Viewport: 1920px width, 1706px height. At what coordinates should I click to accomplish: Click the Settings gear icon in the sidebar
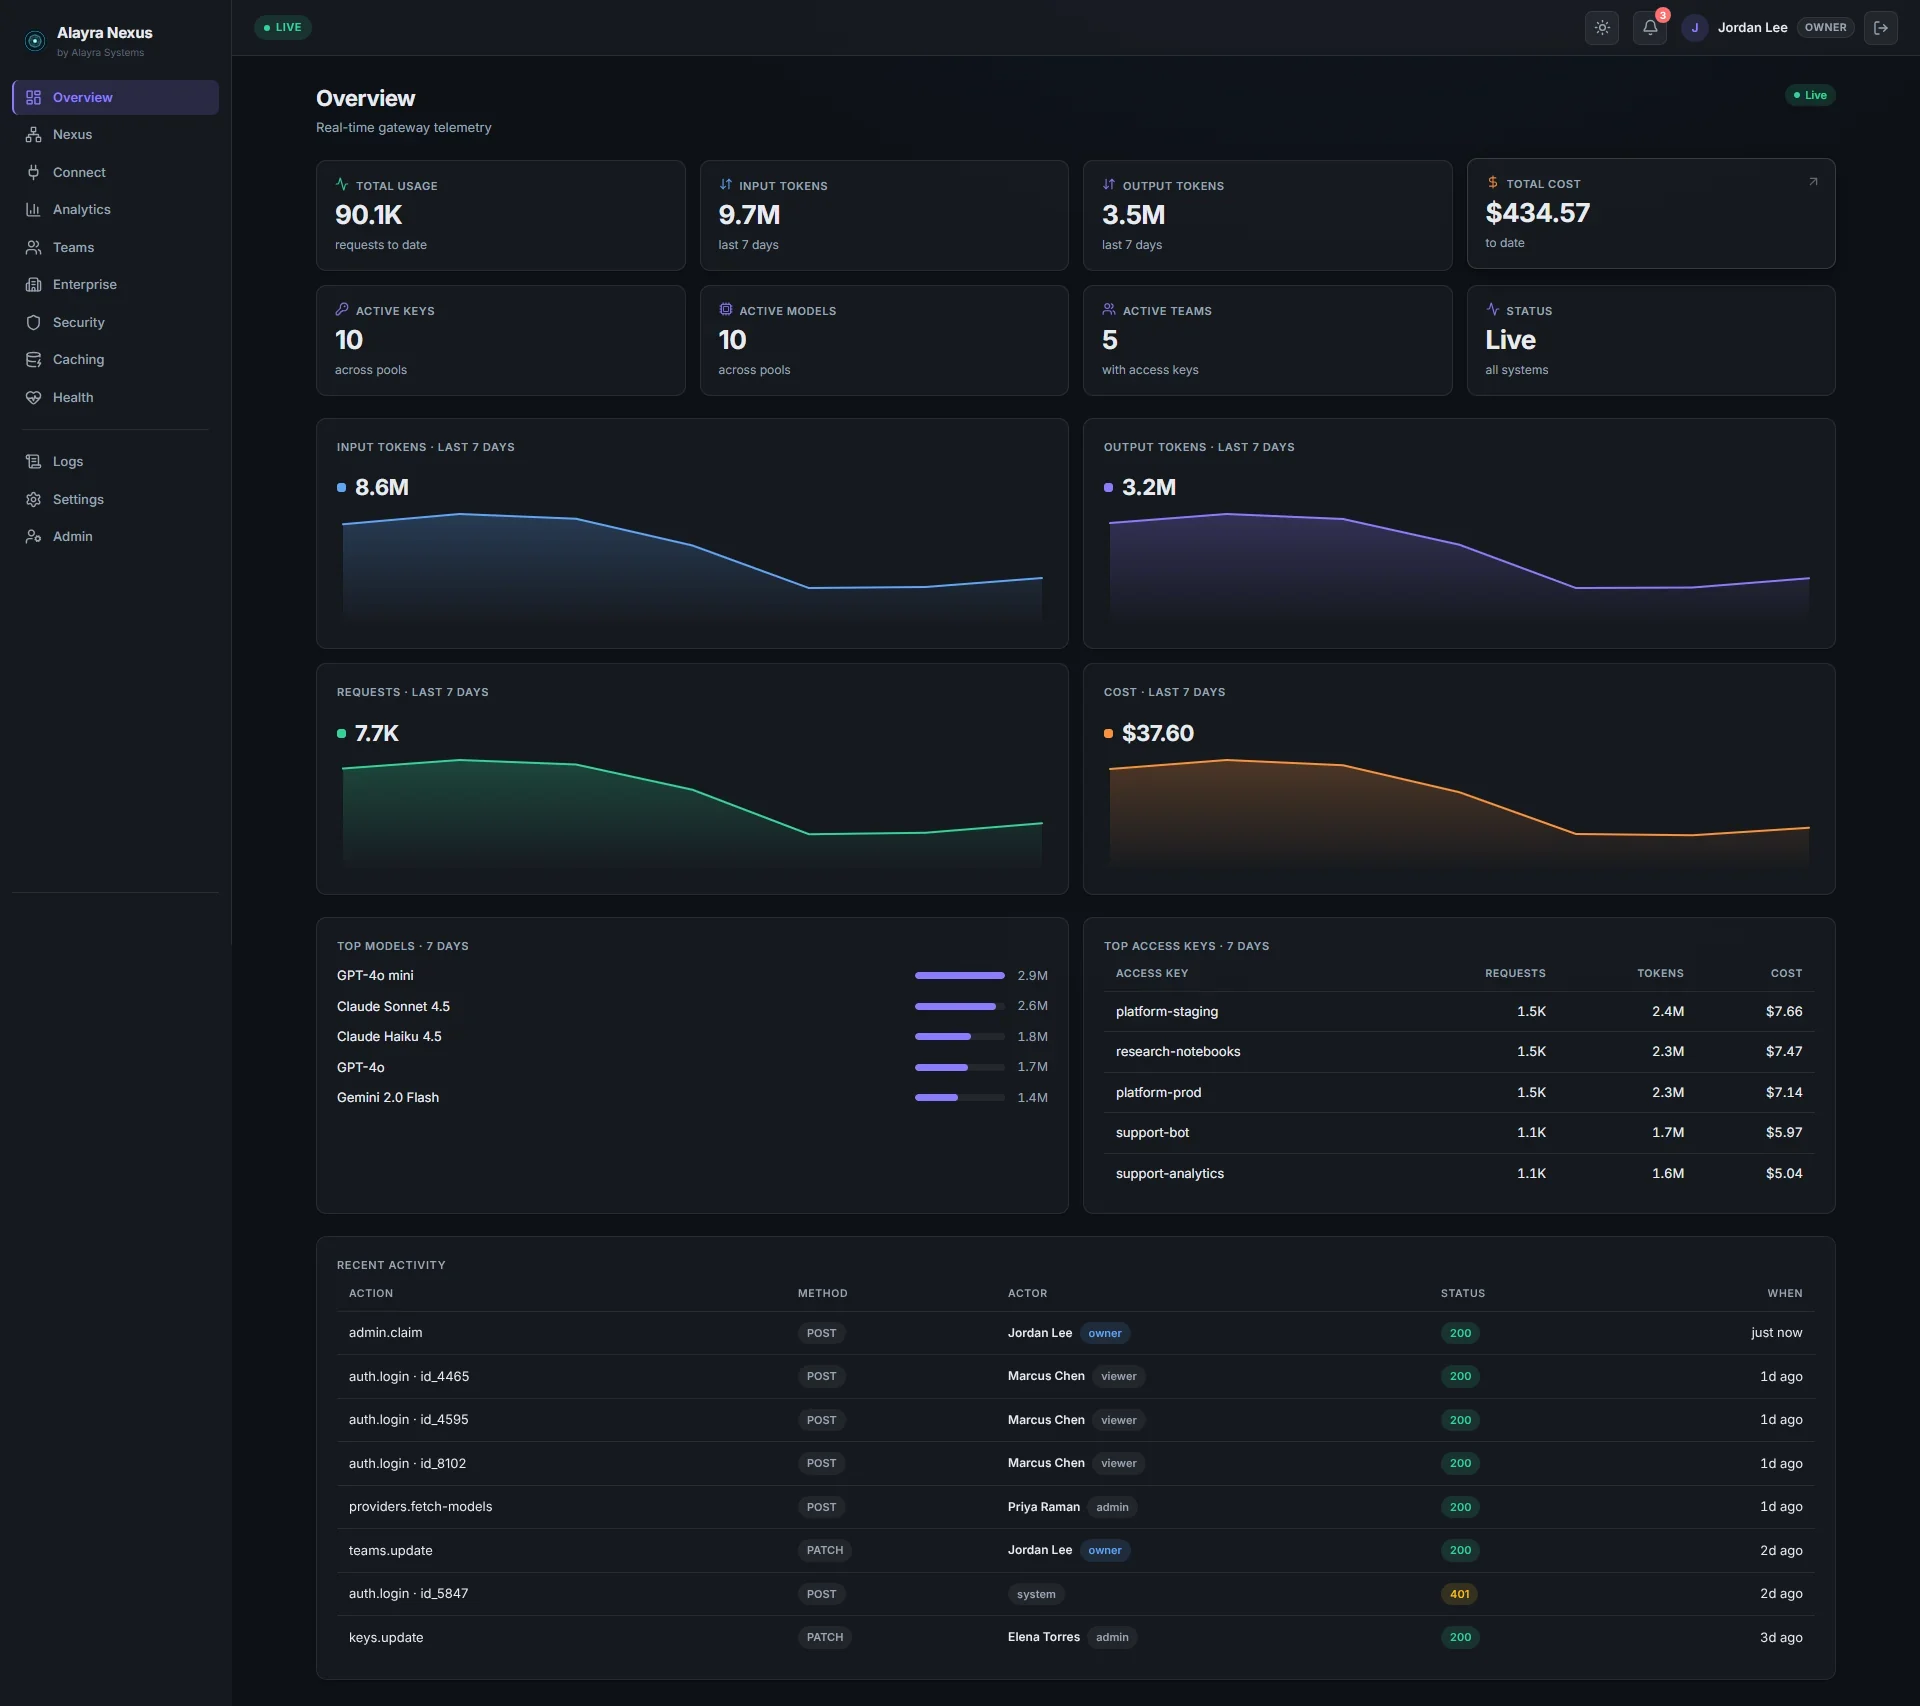point(33,499)
